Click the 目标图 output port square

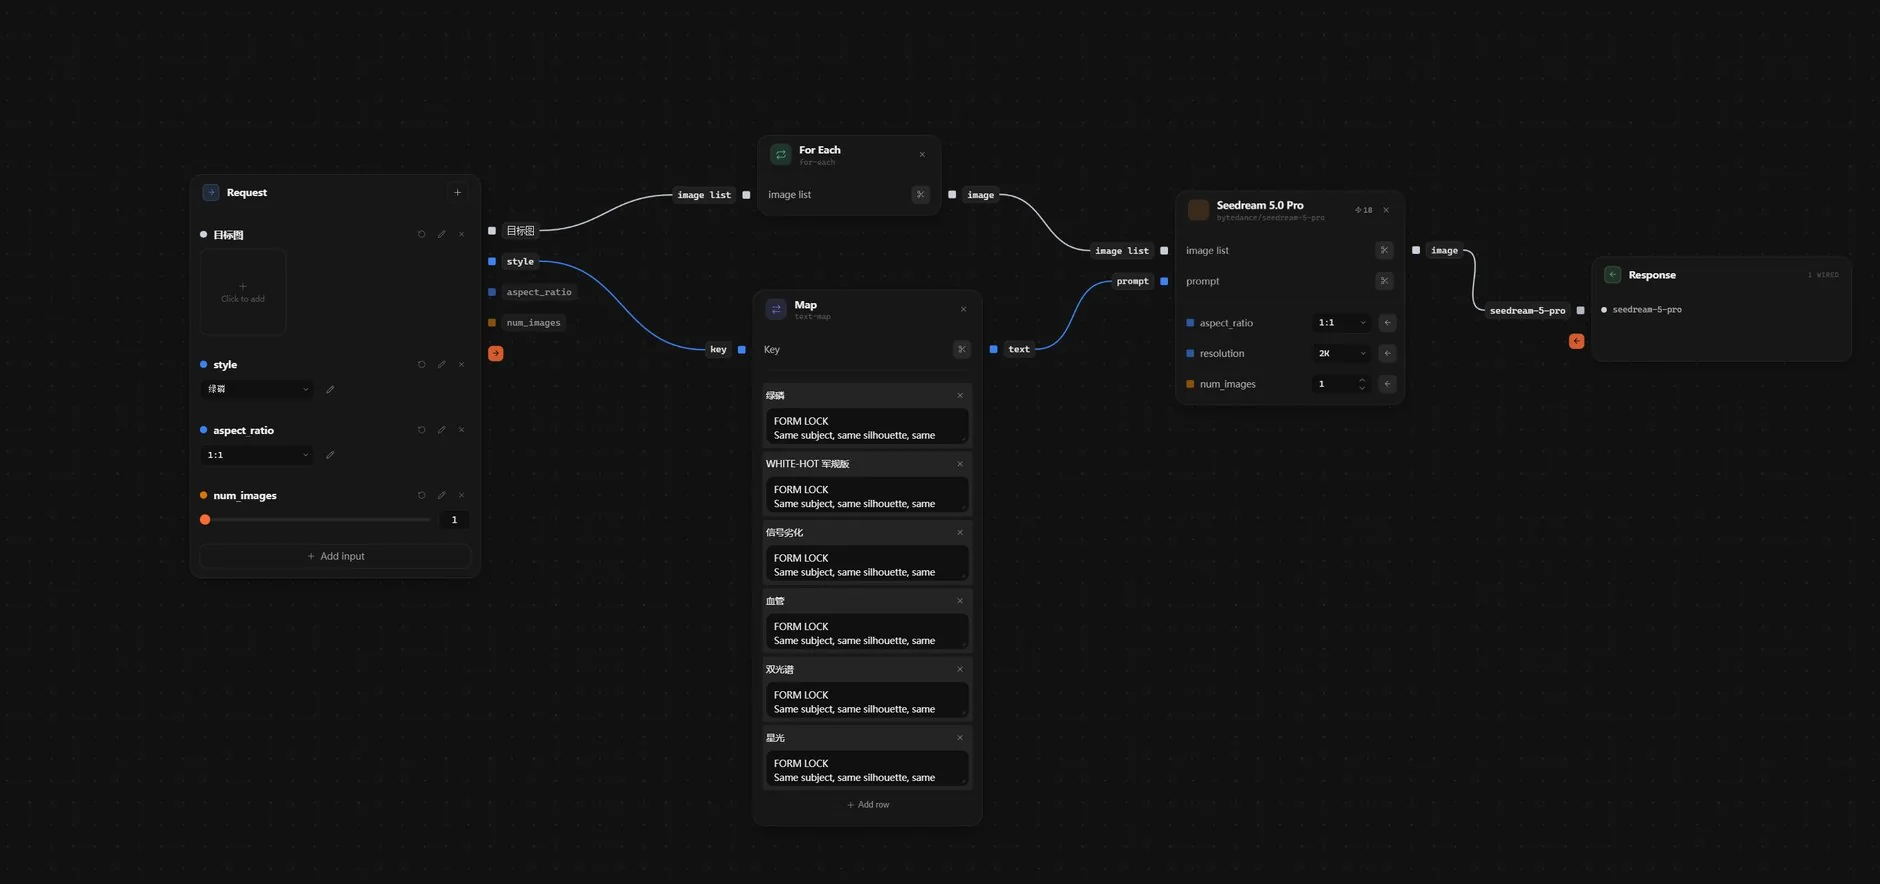492,231
